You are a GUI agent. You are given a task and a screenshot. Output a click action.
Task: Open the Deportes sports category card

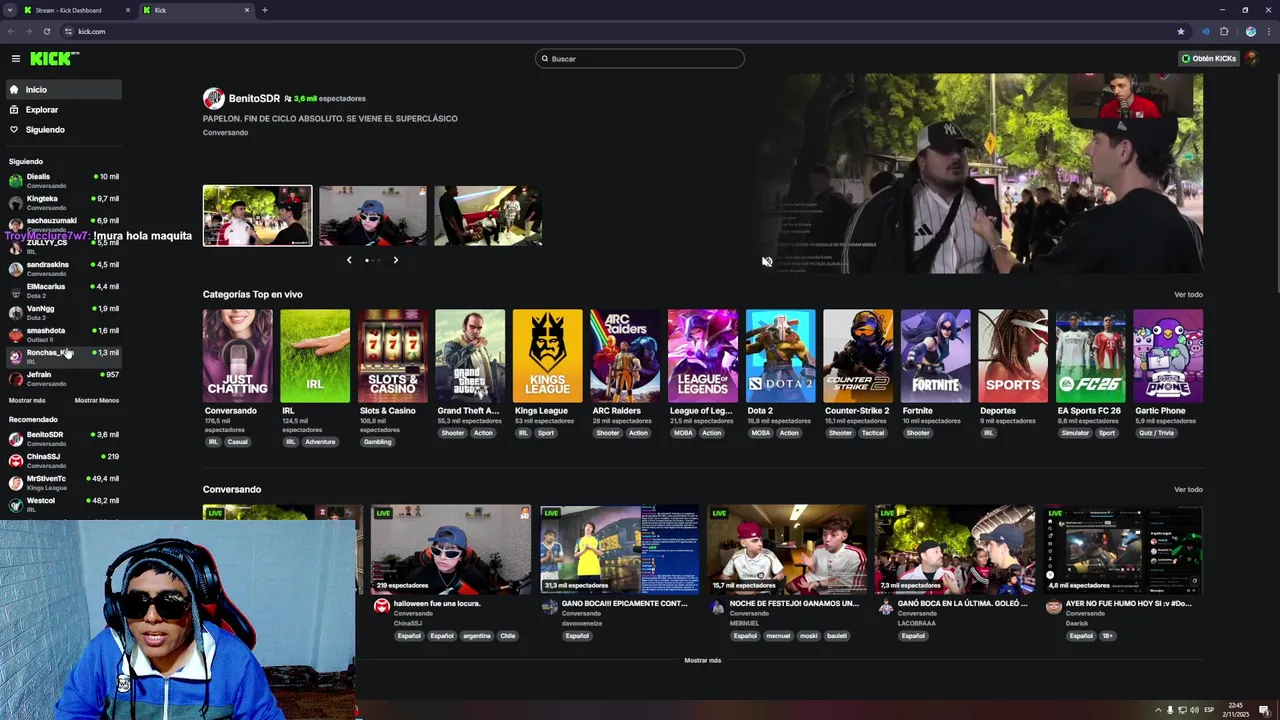click(x=1013, y=356)
